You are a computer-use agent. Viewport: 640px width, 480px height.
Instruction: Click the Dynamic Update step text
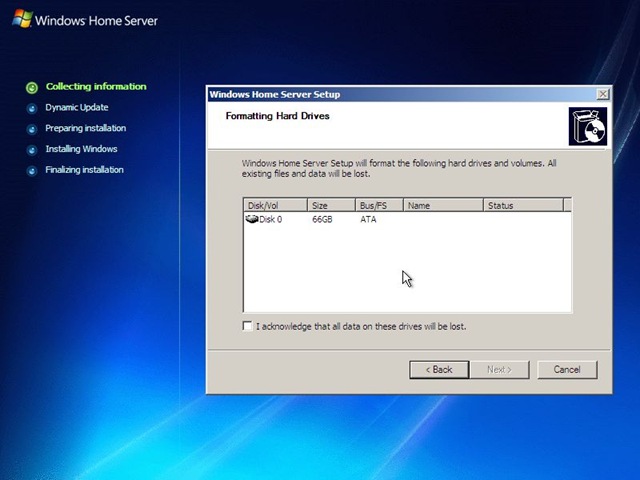(77, 107)
